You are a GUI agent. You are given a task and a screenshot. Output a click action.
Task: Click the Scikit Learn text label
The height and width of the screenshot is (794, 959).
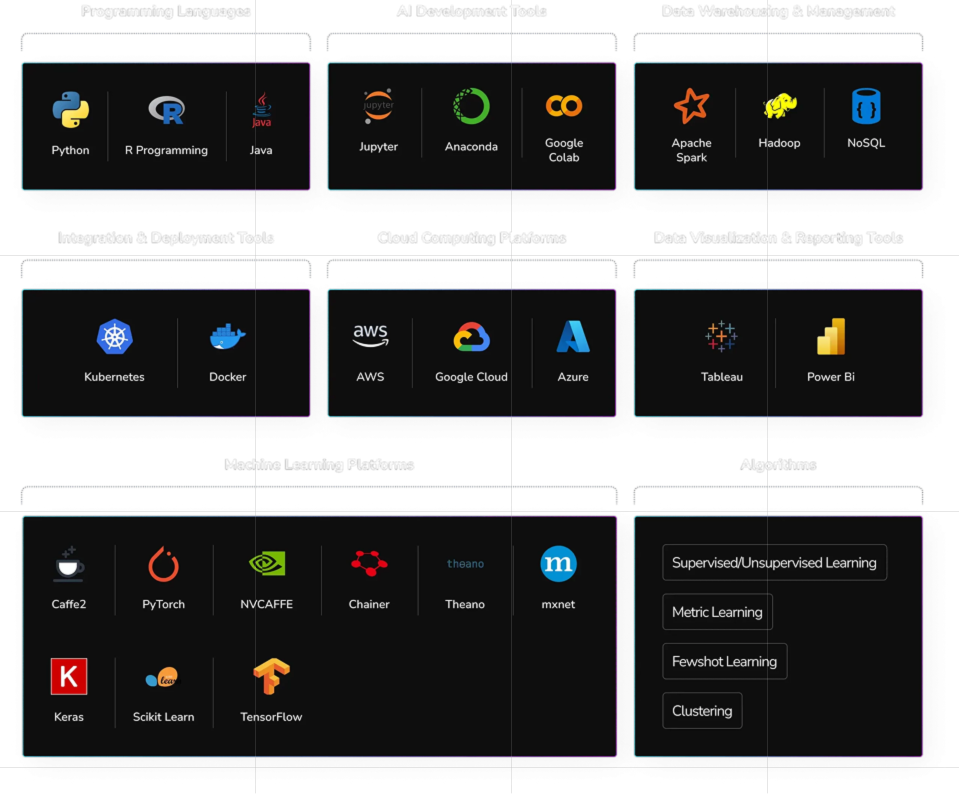pyautogui.click(x=163, y=716)
